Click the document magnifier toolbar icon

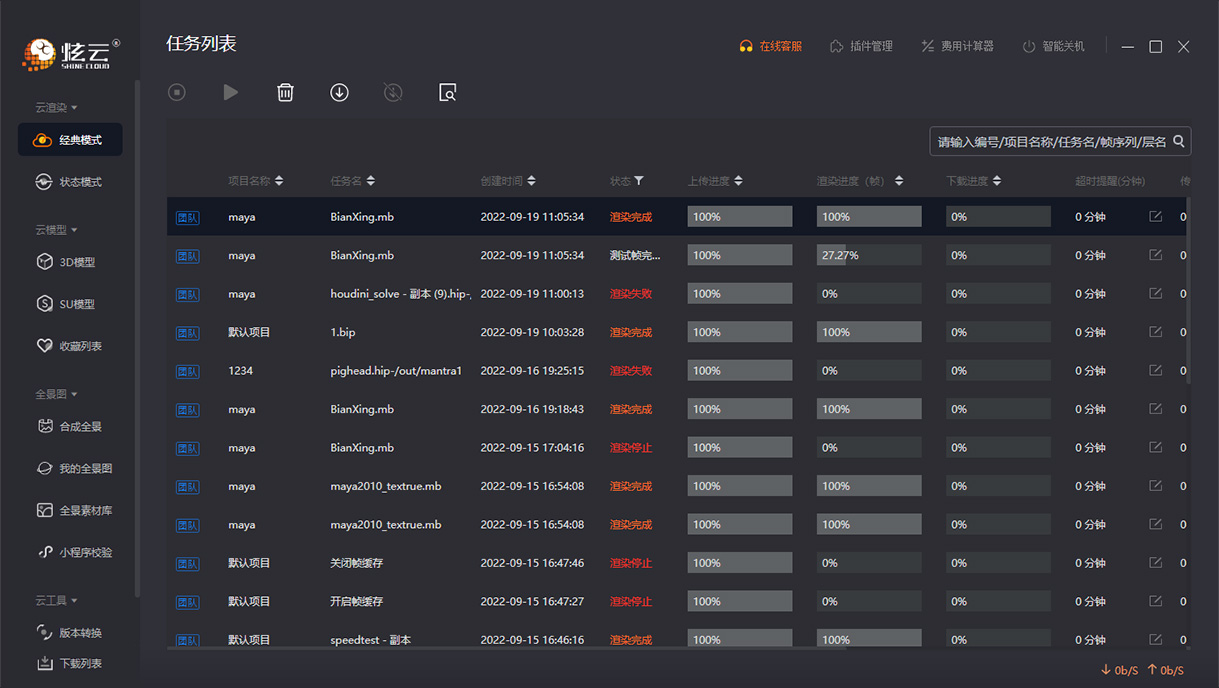[448, 93]
